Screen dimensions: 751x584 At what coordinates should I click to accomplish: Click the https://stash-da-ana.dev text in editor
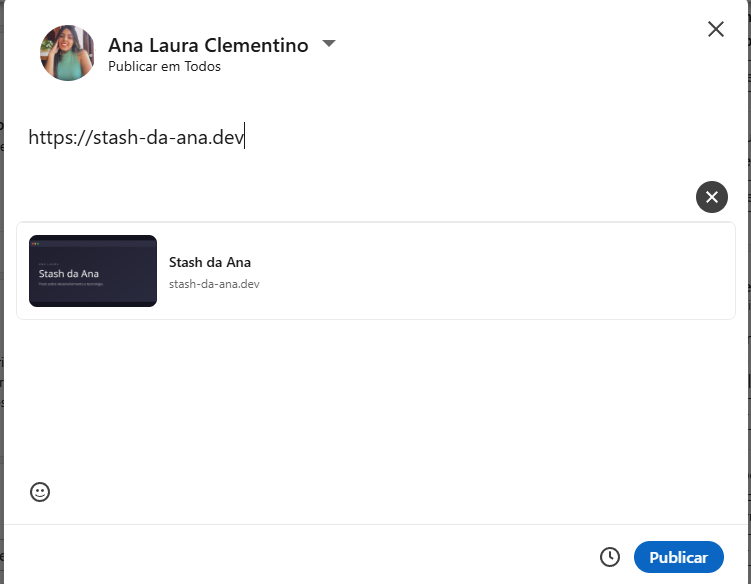(137, 137)
